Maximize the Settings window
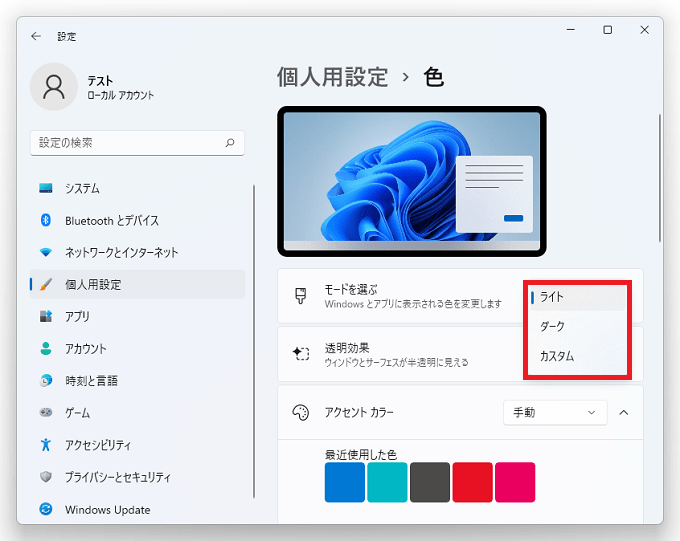This screenshot has width=680, height=541. click(x=608, y=30)
